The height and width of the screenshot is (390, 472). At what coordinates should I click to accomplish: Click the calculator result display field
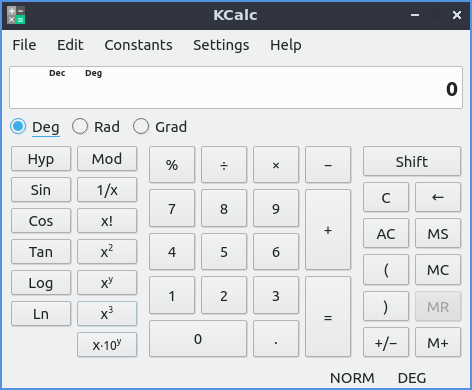point(236,88)
